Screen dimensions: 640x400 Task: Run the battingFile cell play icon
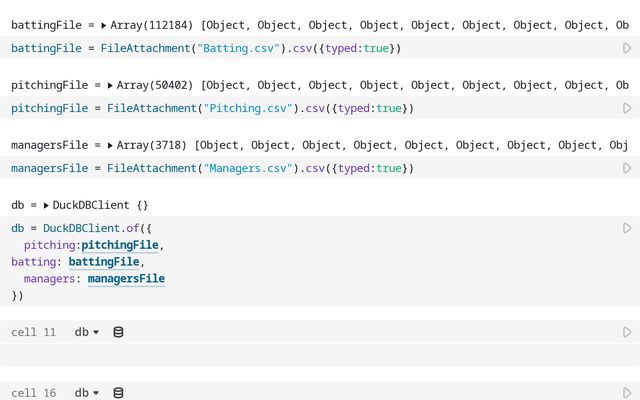627,48
